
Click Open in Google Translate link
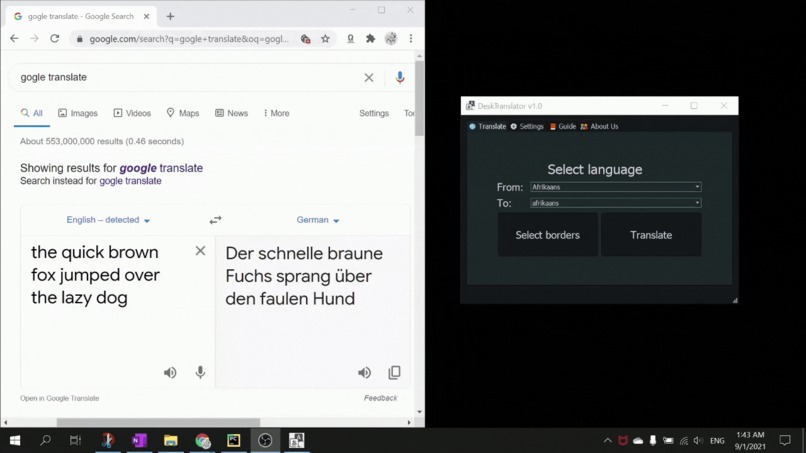point(60,398)
